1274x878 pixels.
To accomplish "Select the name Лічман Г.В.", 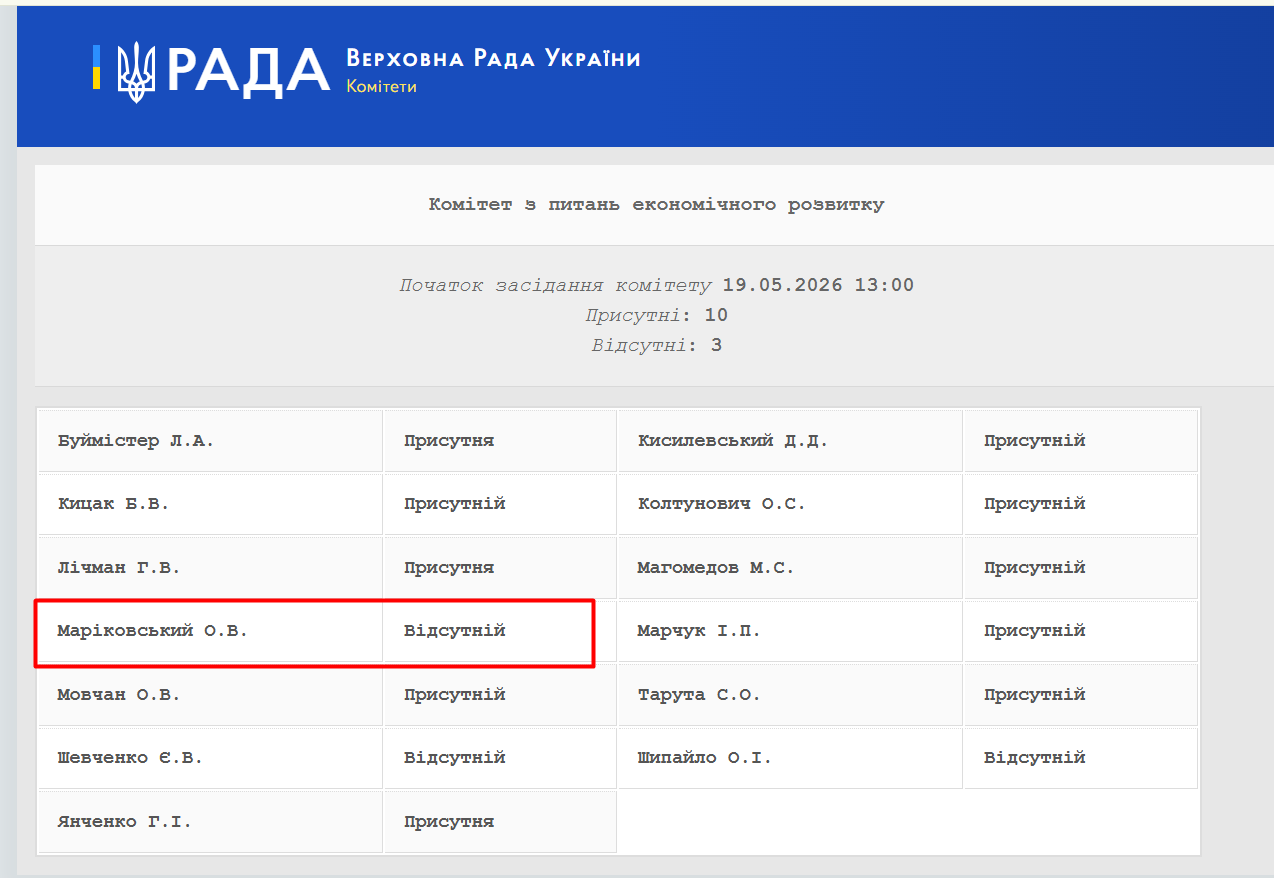I will pyautogui.click(x=119, y=568).
